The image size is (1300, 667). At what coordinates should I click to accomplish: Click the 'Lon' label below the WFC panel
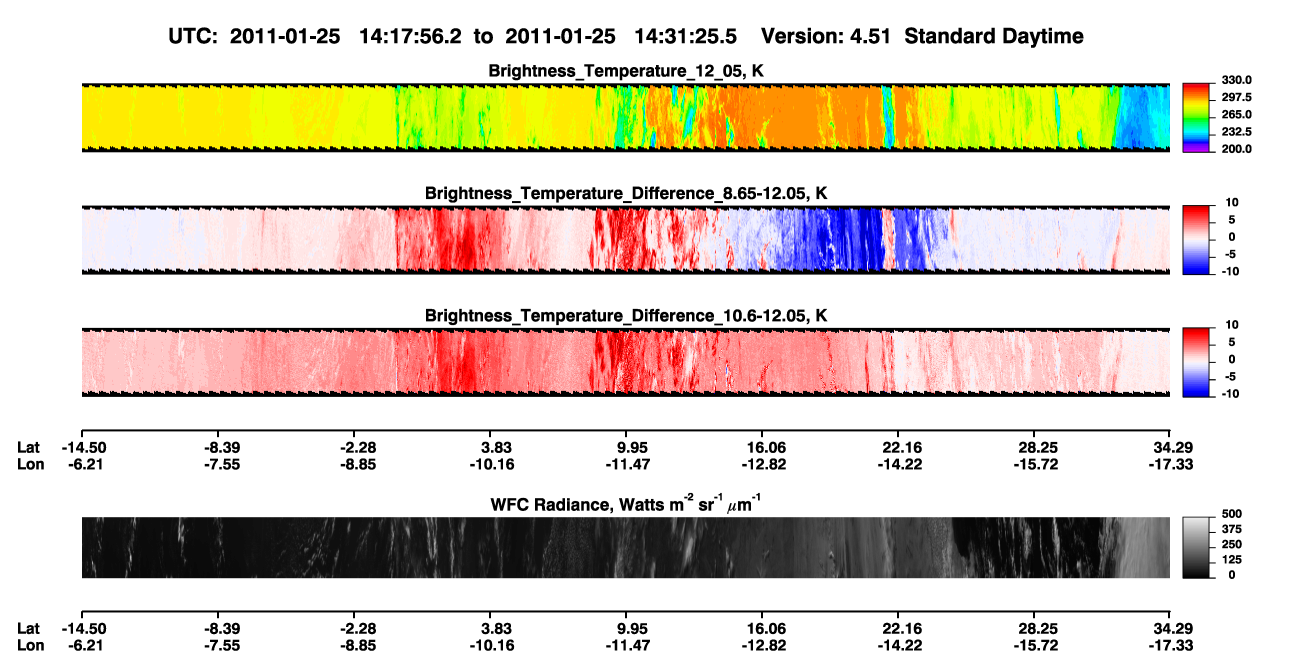29,646
